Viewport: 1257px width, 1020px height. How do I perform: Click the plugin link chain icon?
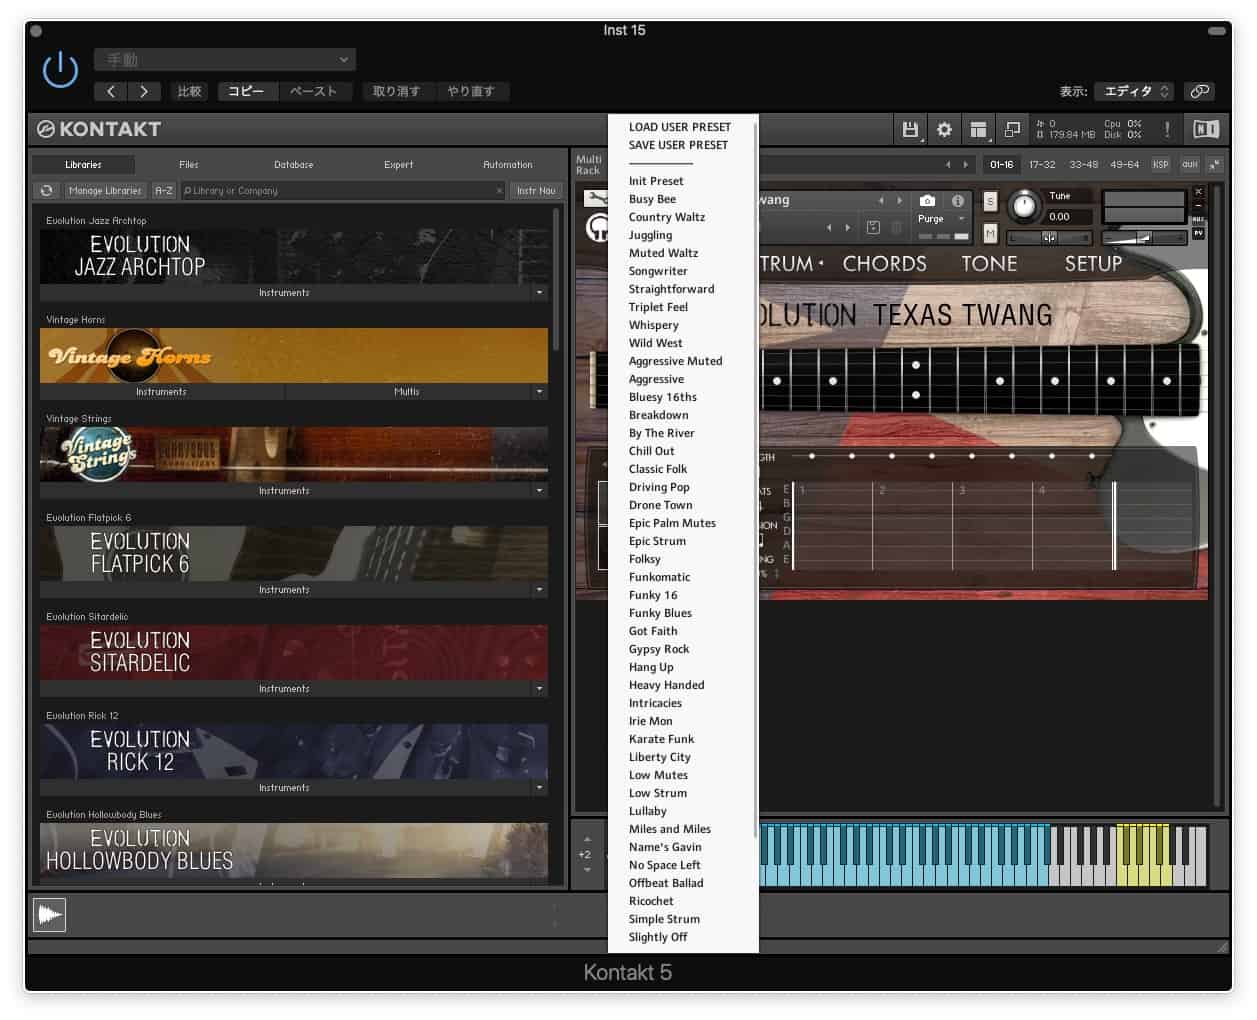pos(1200,91)
